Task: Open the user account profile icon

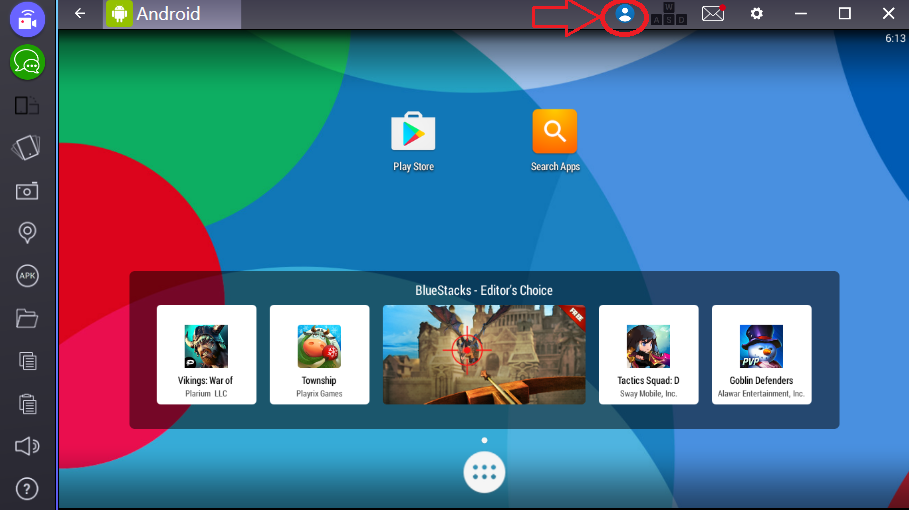Action: 624,14
